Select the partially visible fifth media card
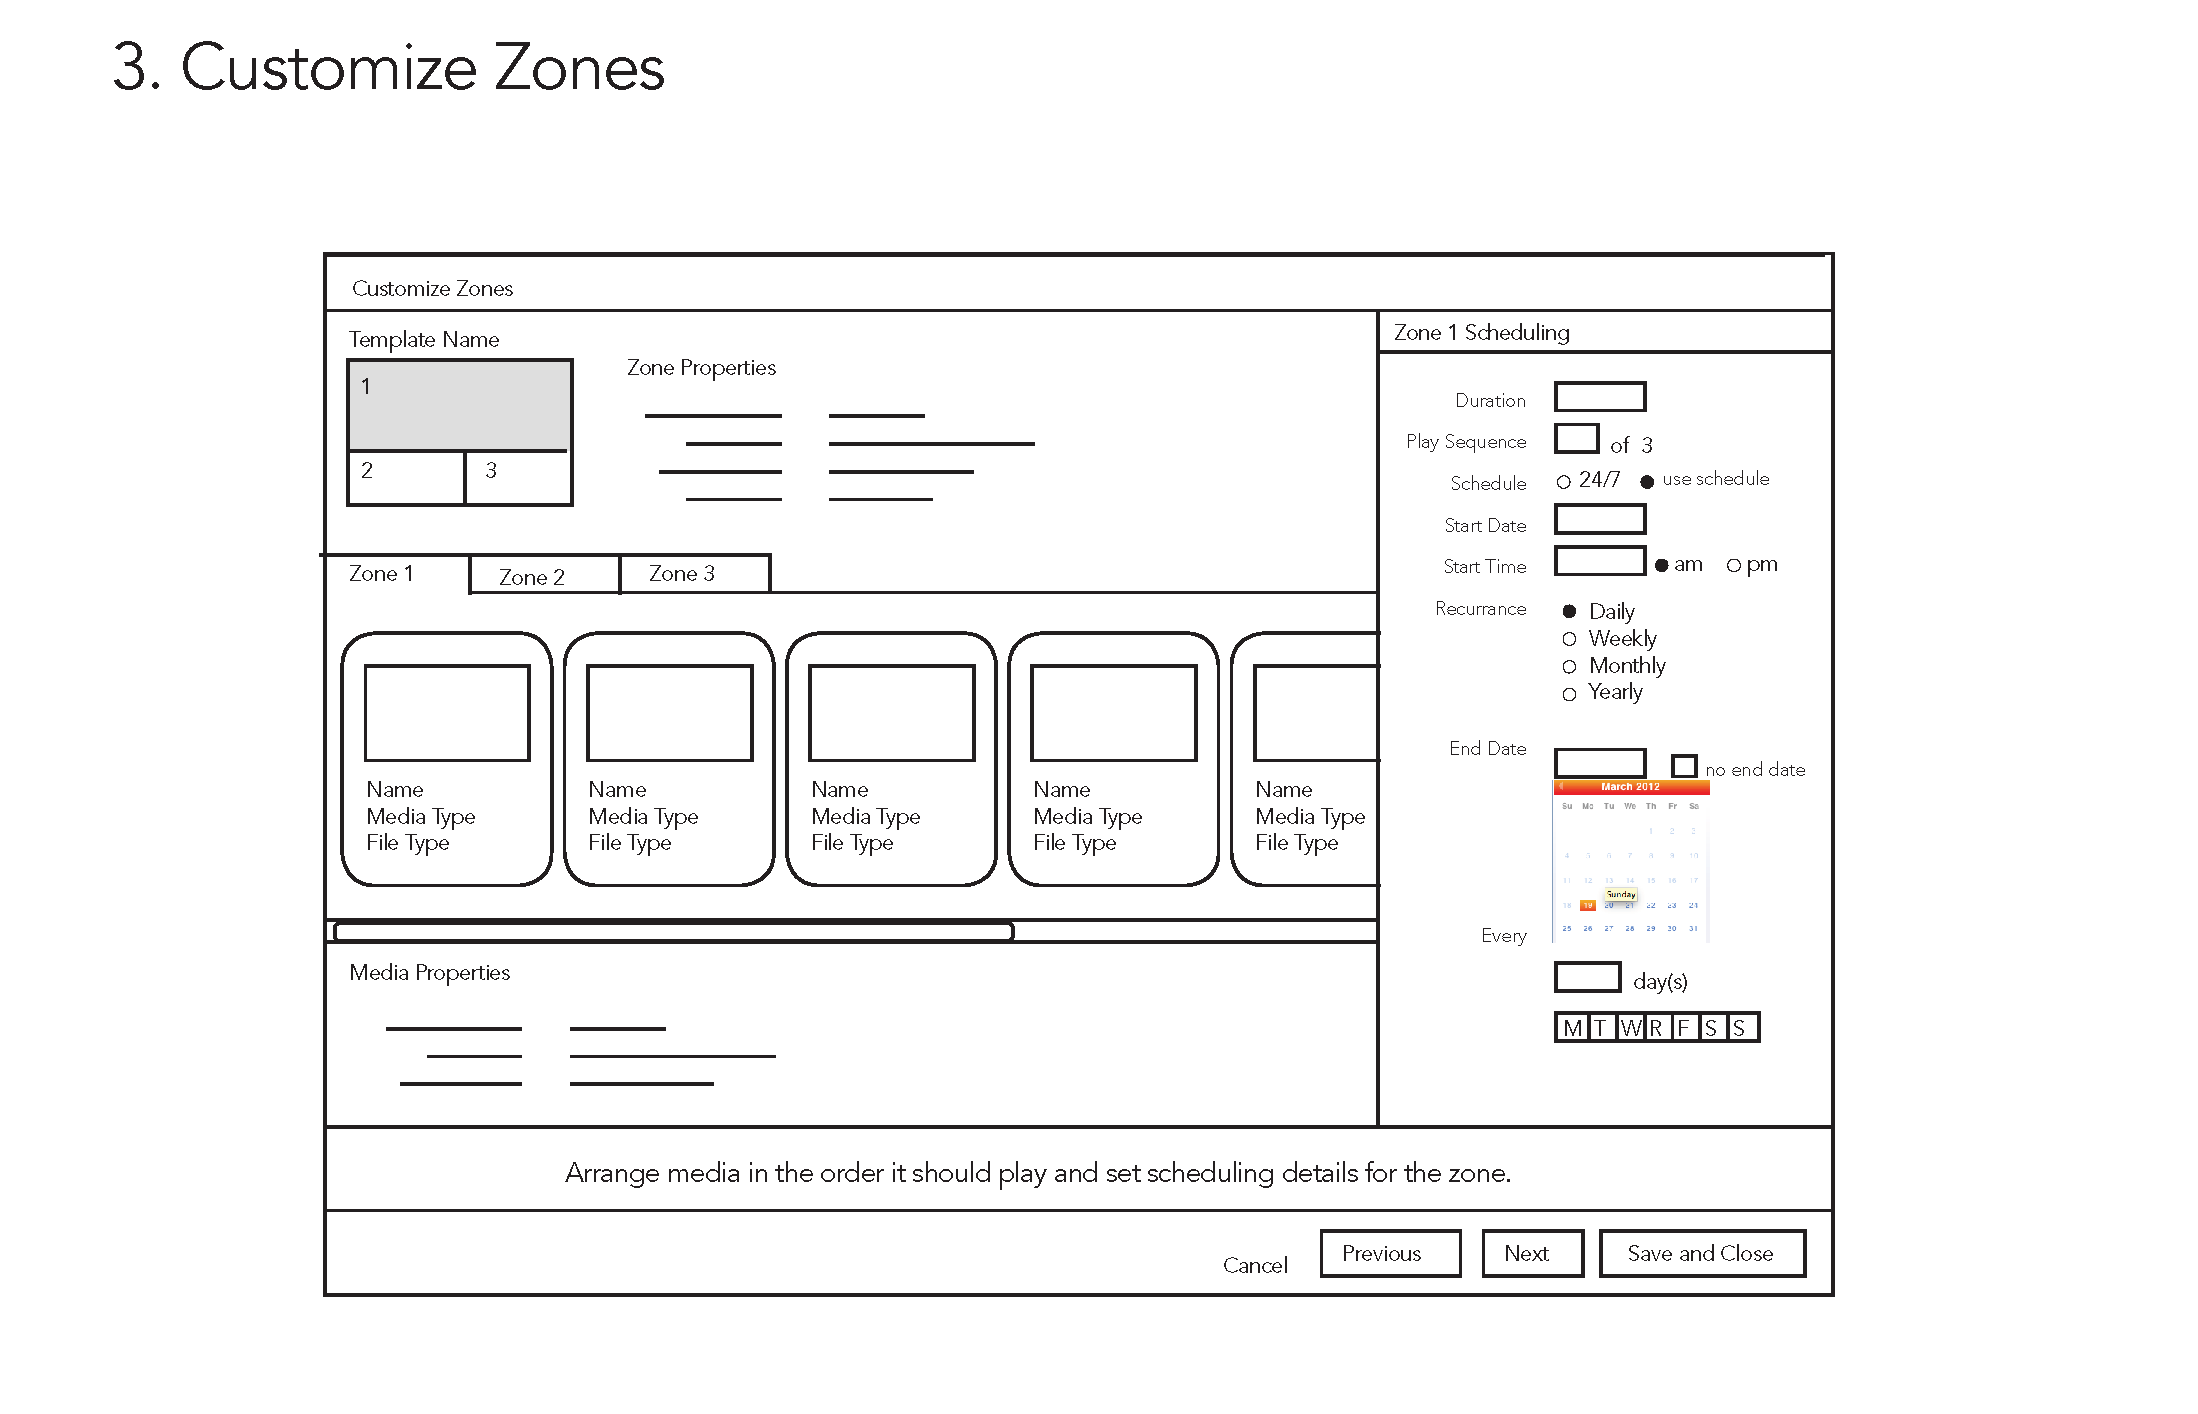 [x=1306, y=759]
